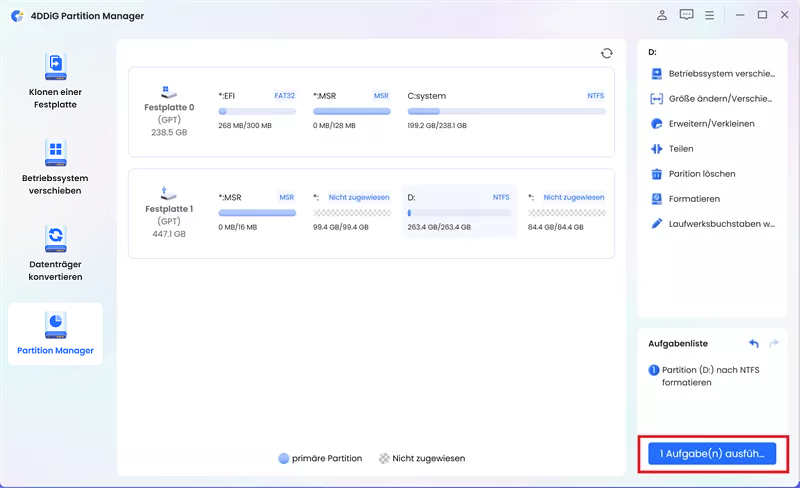
Task: Open Betriebssystem verschieben in the sidebar
Action: point(55,167)
